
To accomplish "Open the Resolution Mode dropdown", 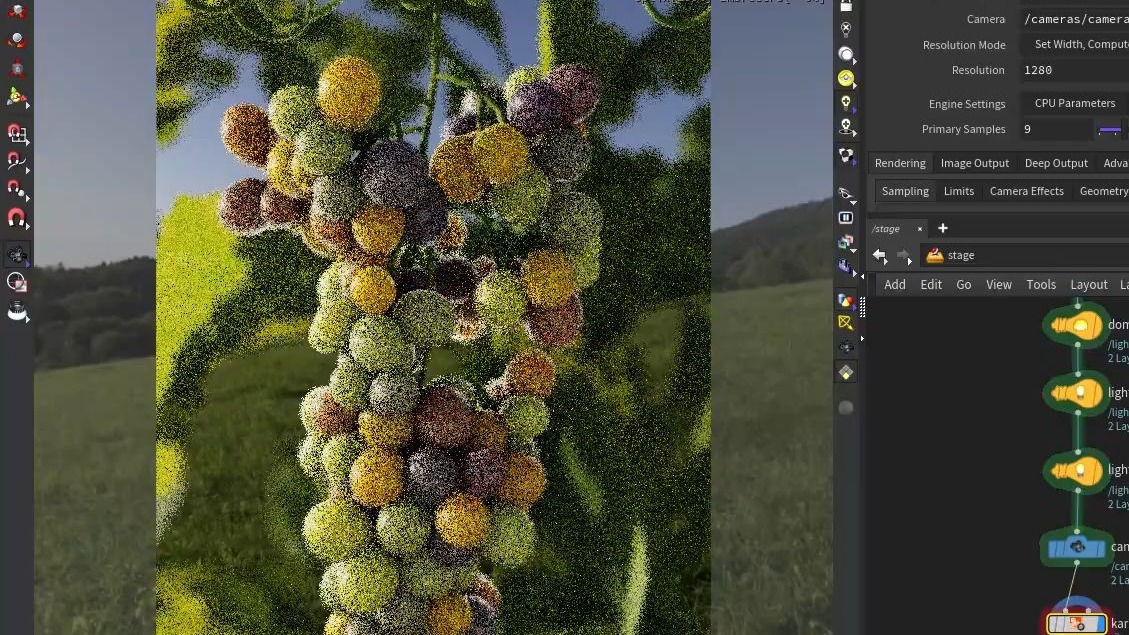I will coord(1074,45).
